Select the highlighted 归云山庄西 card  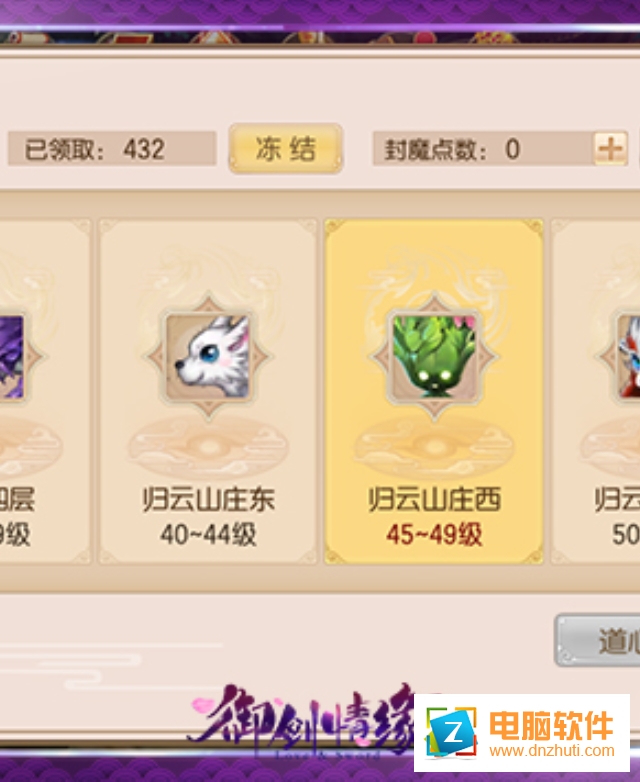pyautogui.click(x=434, y=391)
